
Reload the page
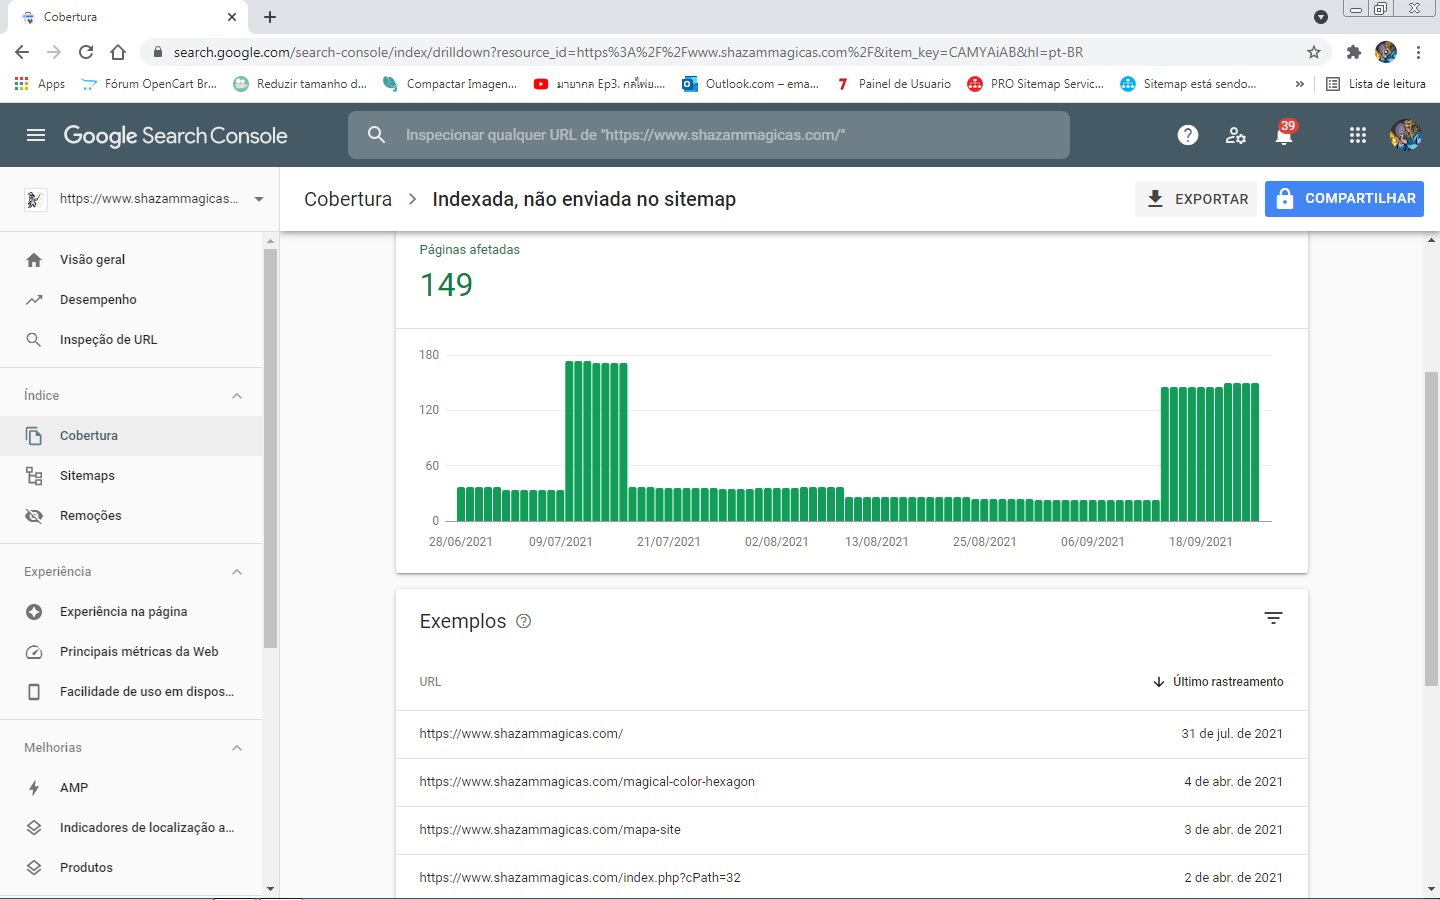click(86, 52)
